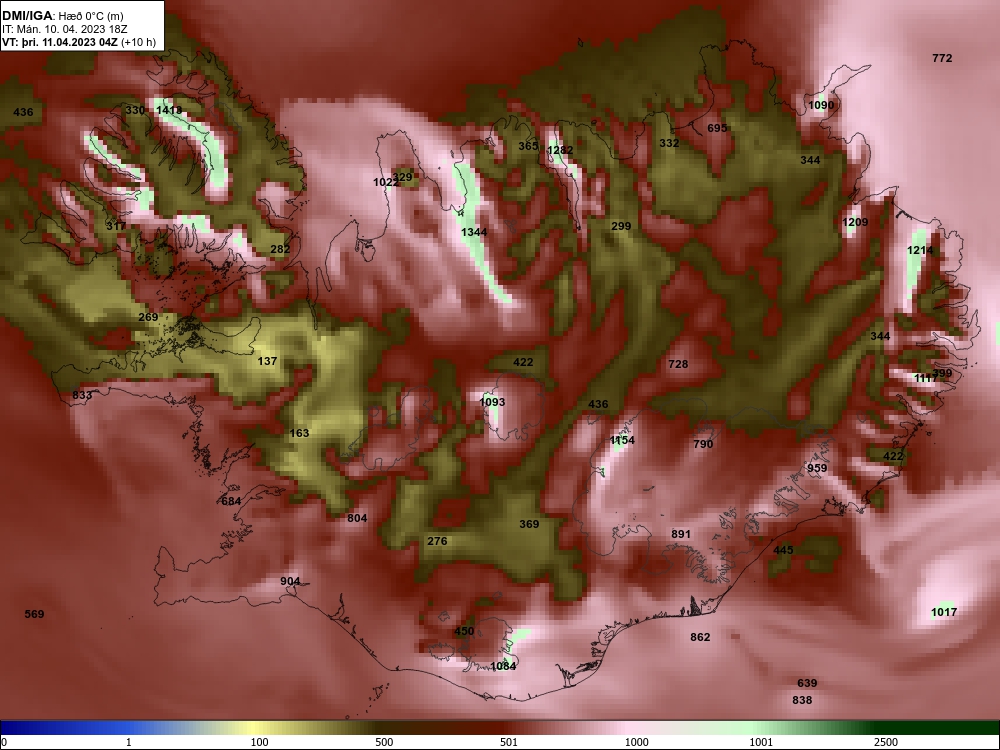Click the 1154 height label
Viewport: 1000px width, 750px height.
622,441
